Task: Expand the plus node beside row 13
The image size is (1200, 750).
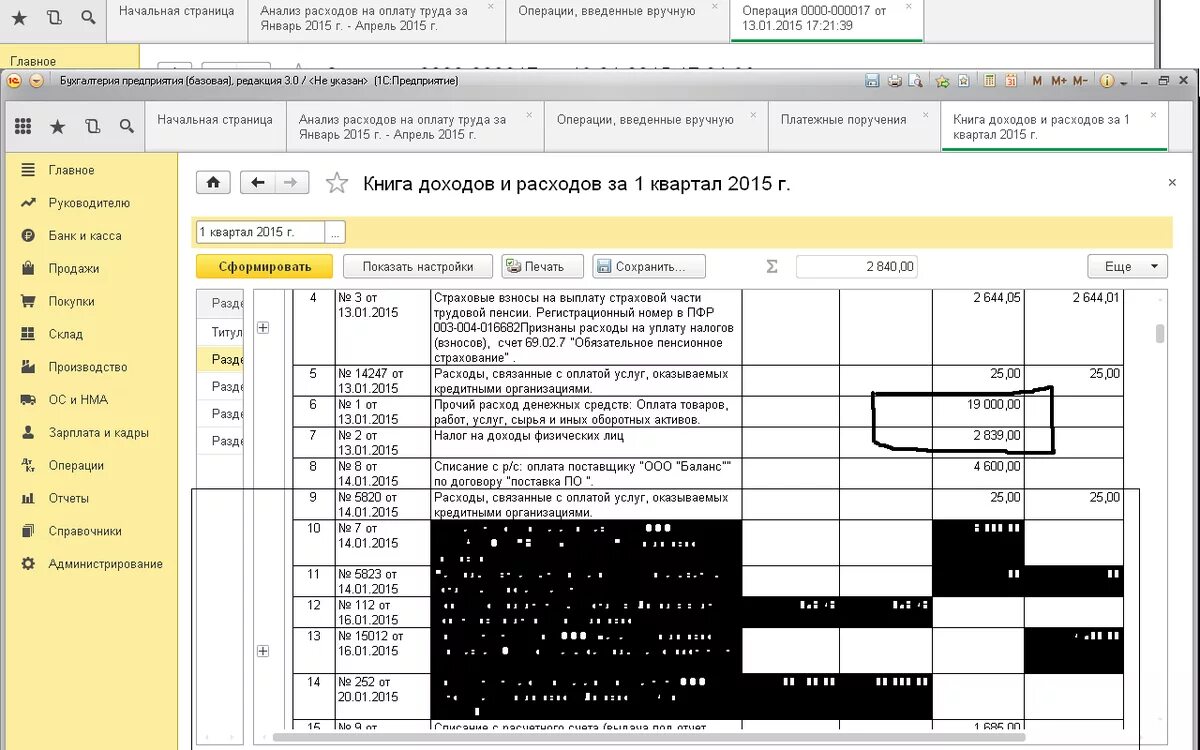Action: pos(263,651)
